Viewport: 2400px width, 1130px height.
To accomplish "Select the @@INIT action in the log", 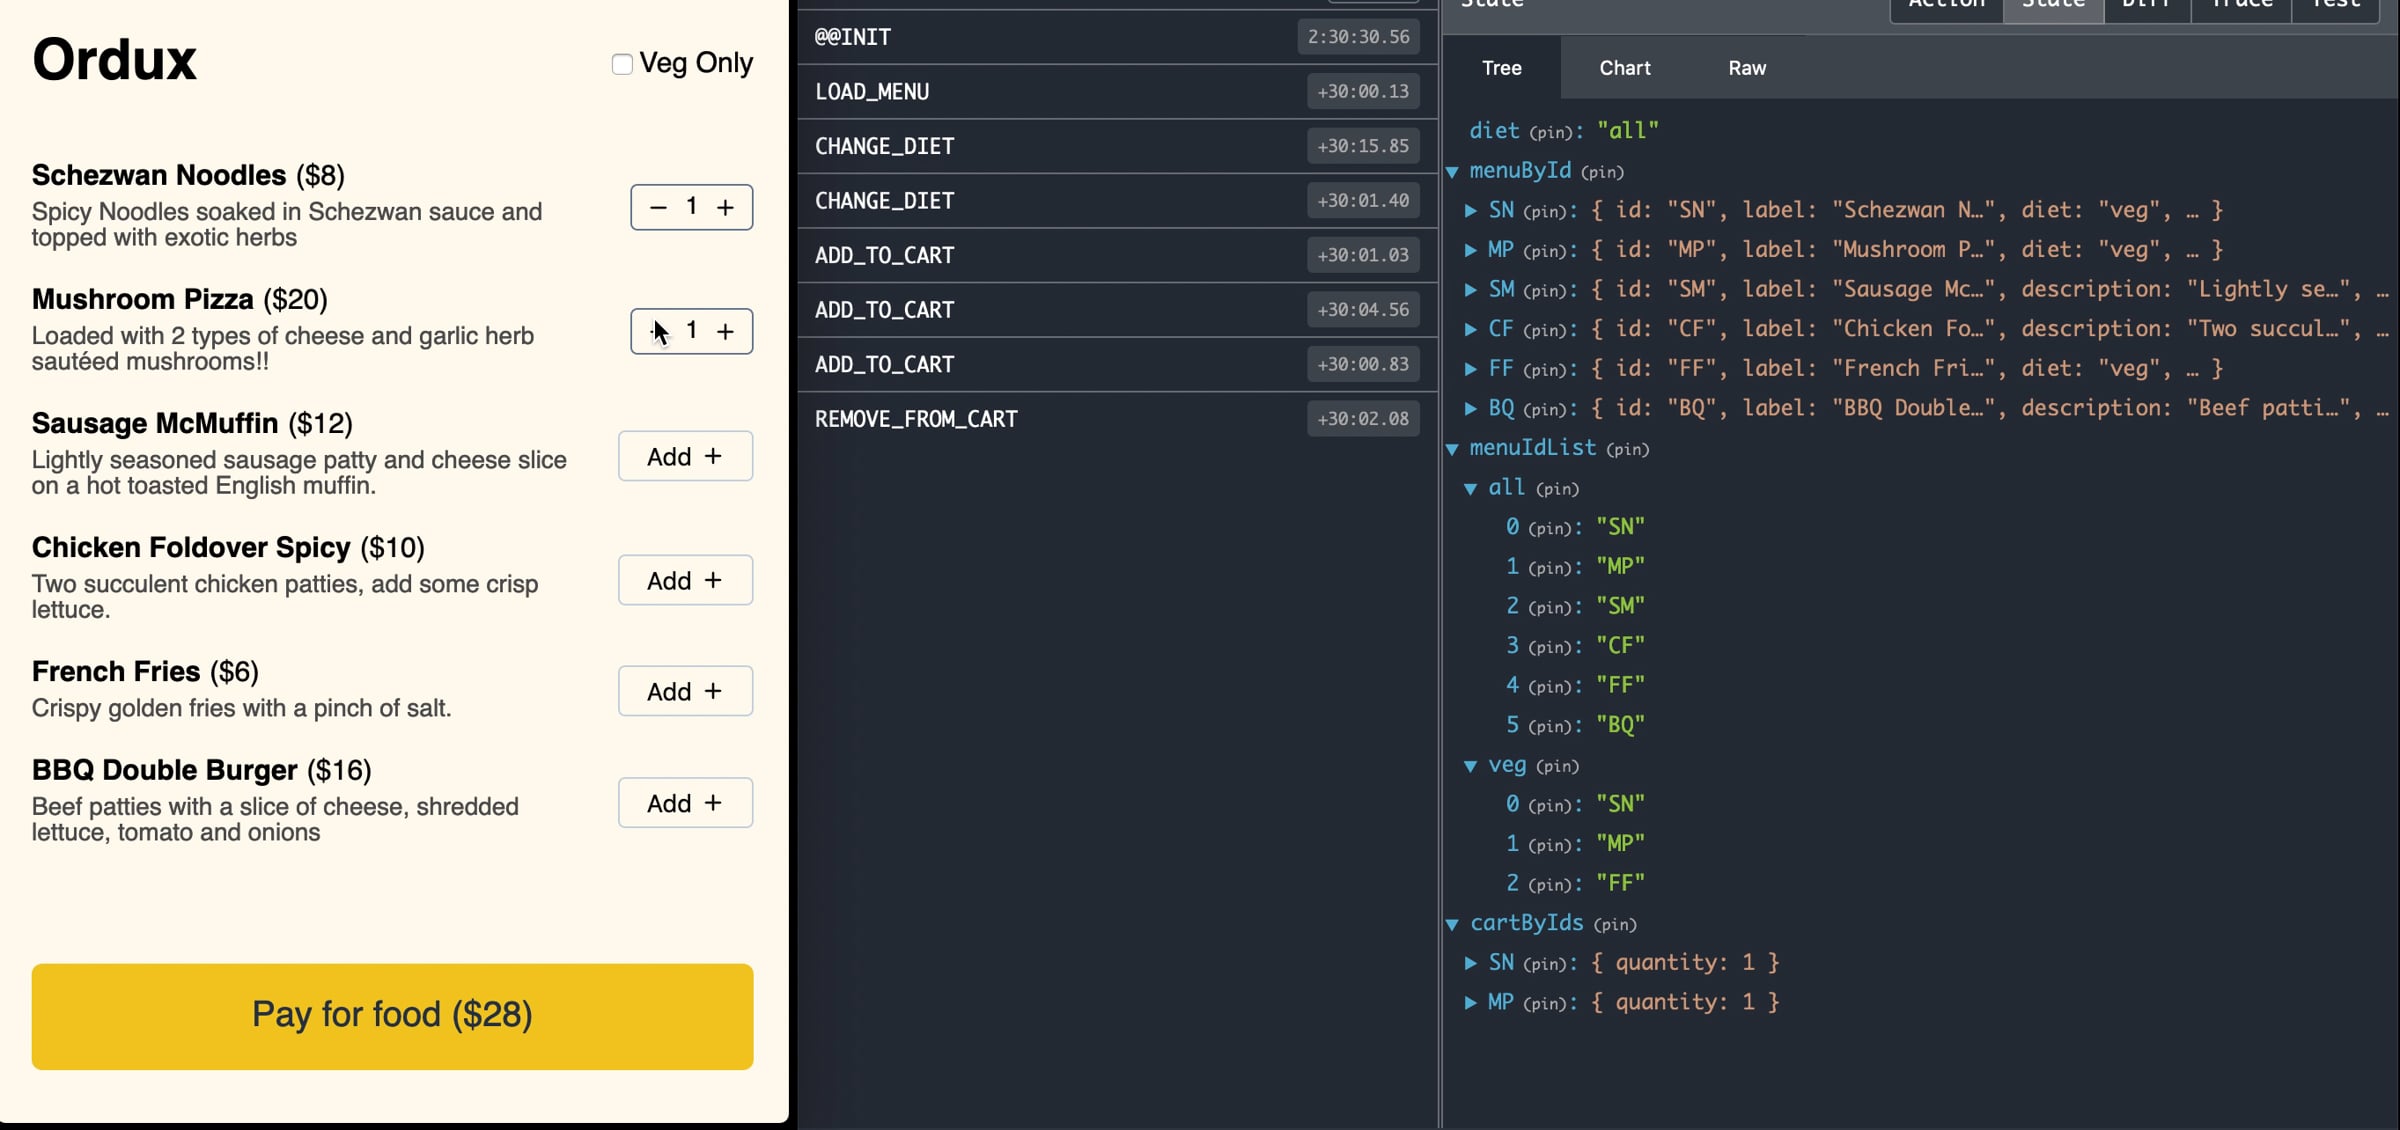I will [1117, 37].
